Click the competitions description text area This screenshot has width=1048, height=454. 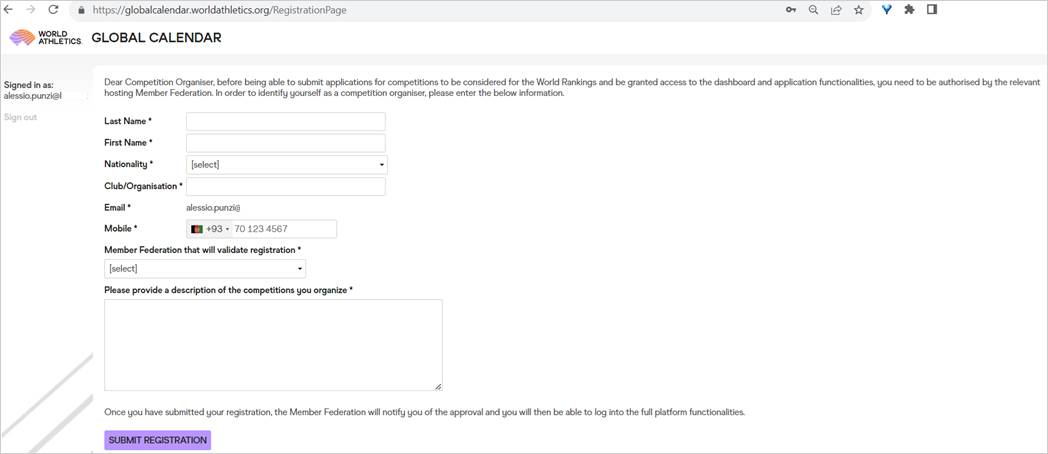273,344
